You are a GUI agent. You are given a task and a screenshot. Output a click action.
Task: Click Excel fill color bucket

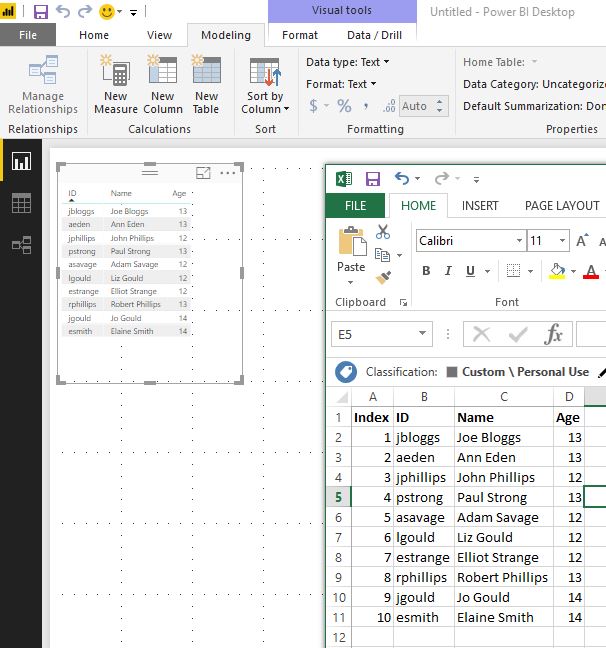(557, 271)
